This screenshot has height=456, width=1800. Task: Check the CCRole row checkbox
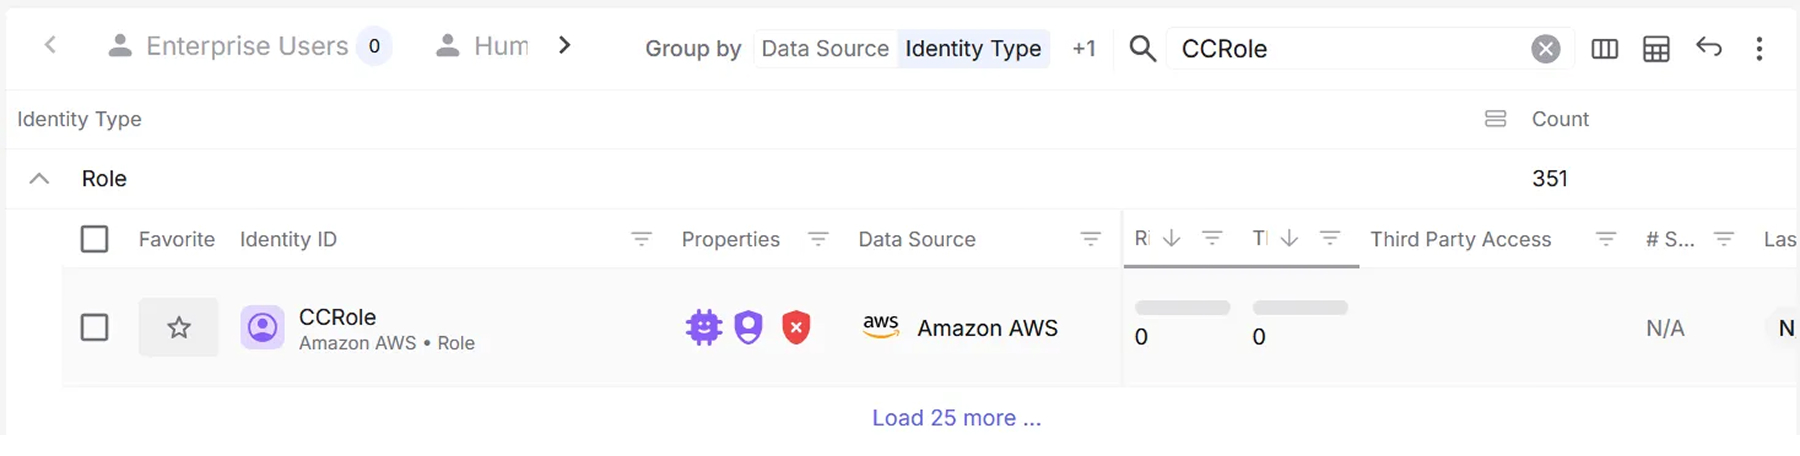[x=94, y=327]
